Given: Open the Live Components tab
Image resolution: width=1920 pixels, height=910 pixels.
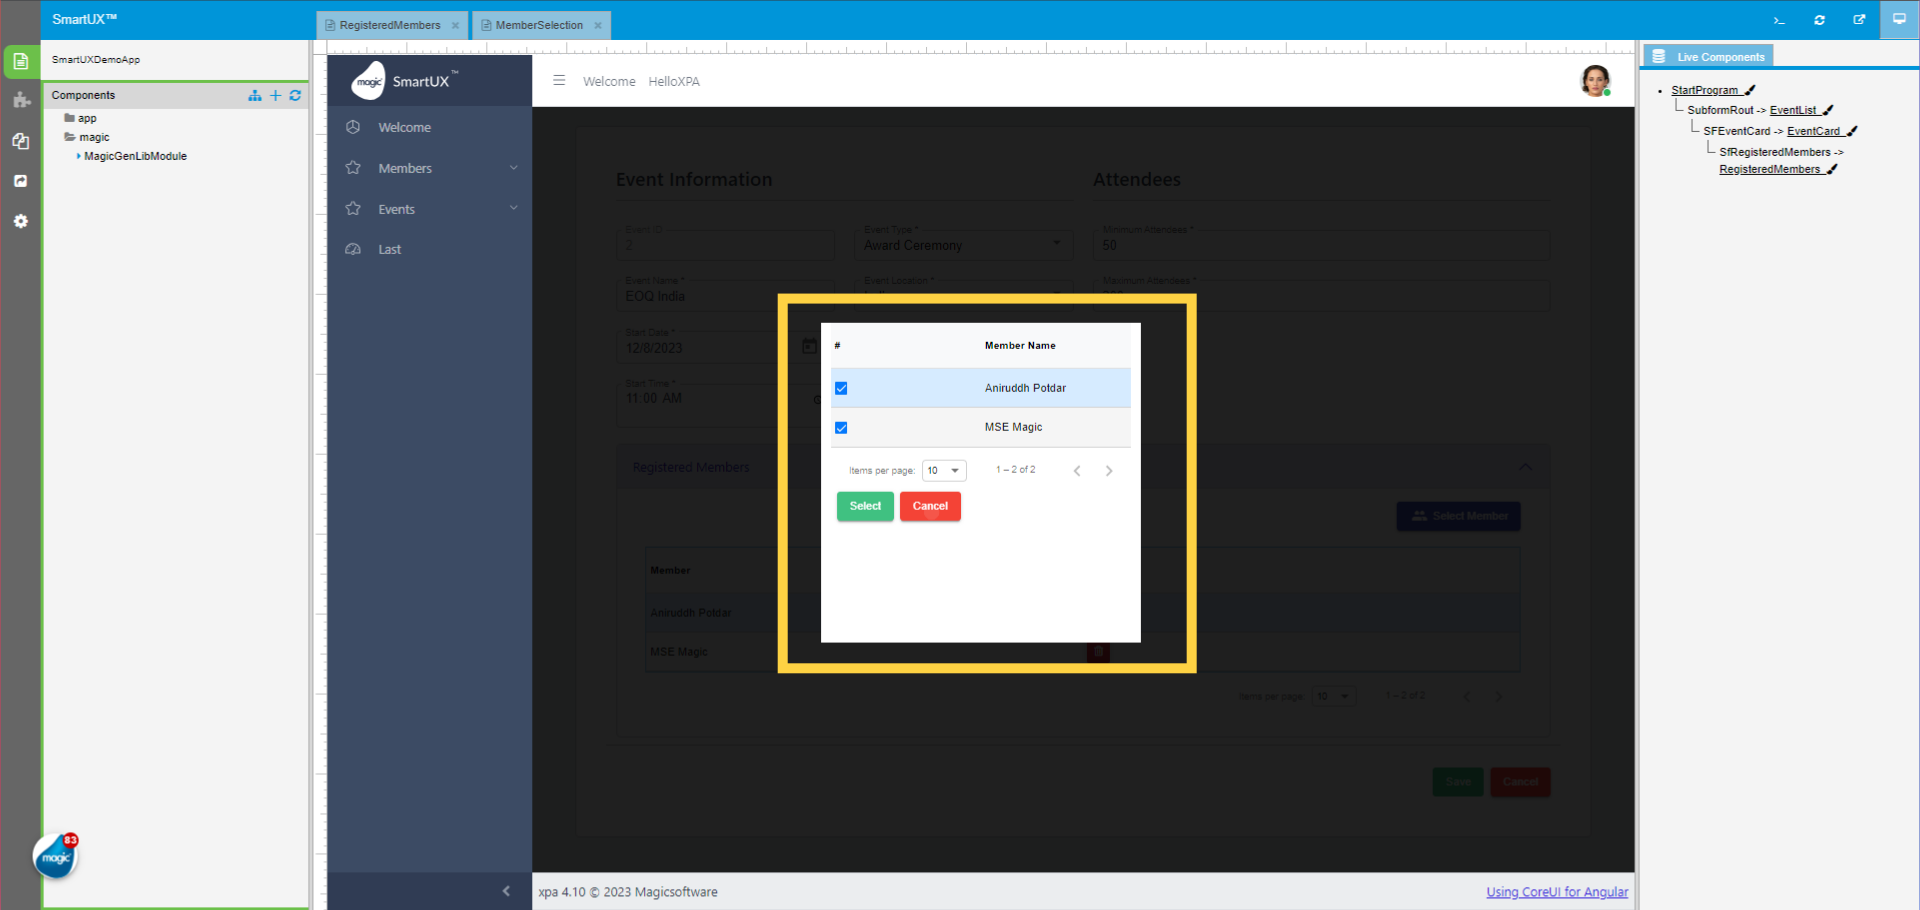Looking at the screenshot, I should [1709, 57].
